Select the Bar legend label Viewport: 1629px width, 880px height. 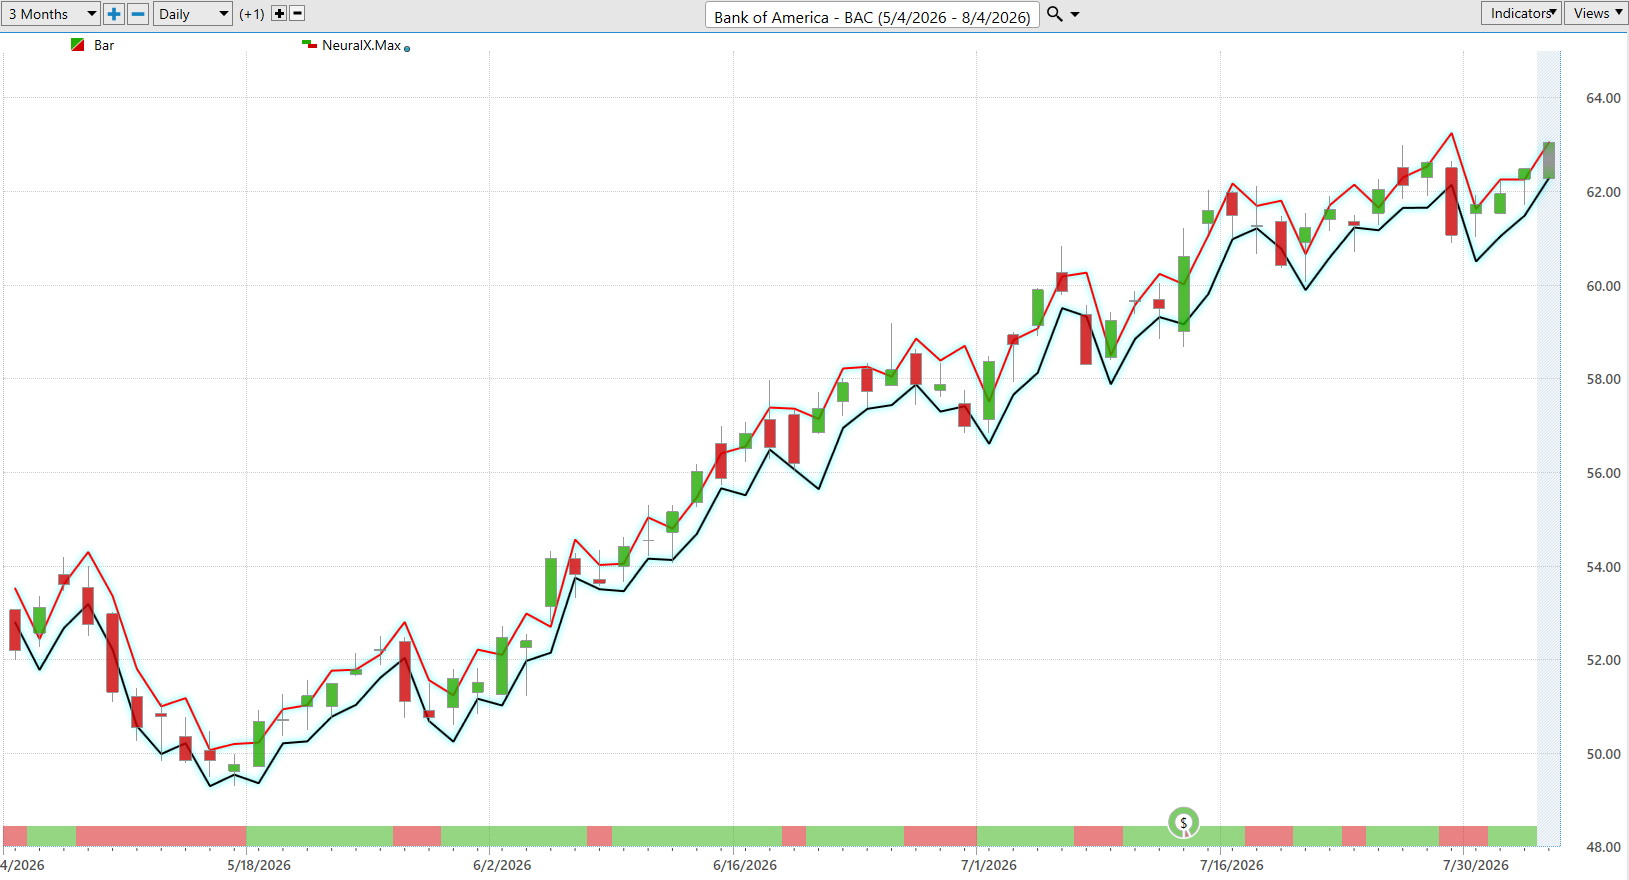click(x=104, y=45)
